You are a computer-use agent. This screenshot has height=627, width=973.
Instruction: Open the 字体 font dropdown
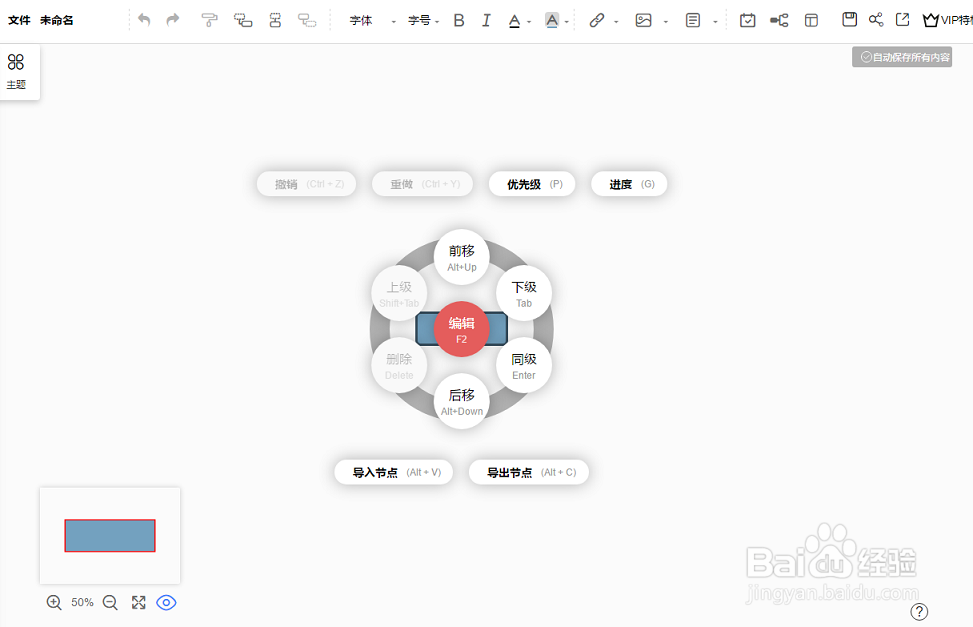[372, 20]
